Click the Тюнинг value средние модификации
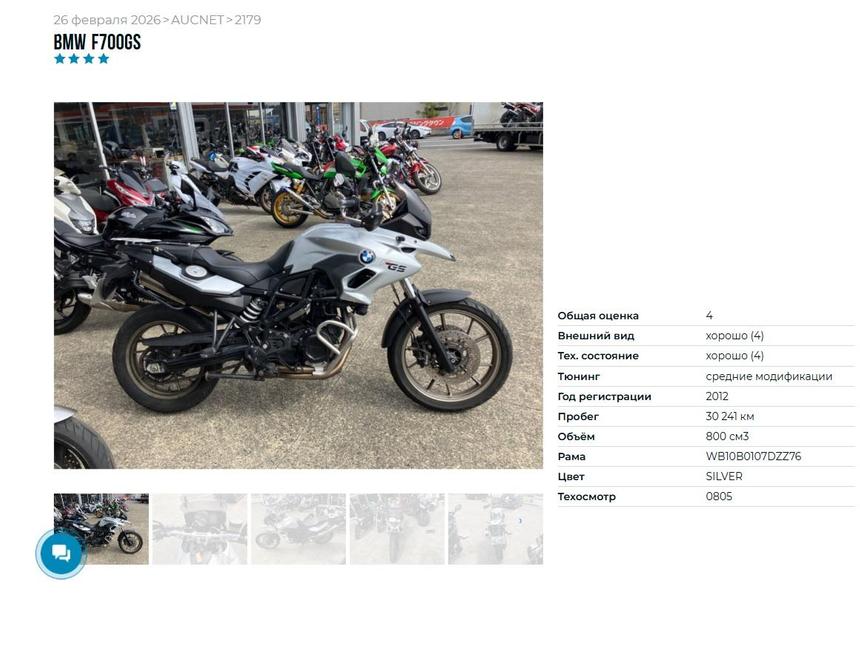The height and width of the screenshot is (651, 860). [769, 376]
